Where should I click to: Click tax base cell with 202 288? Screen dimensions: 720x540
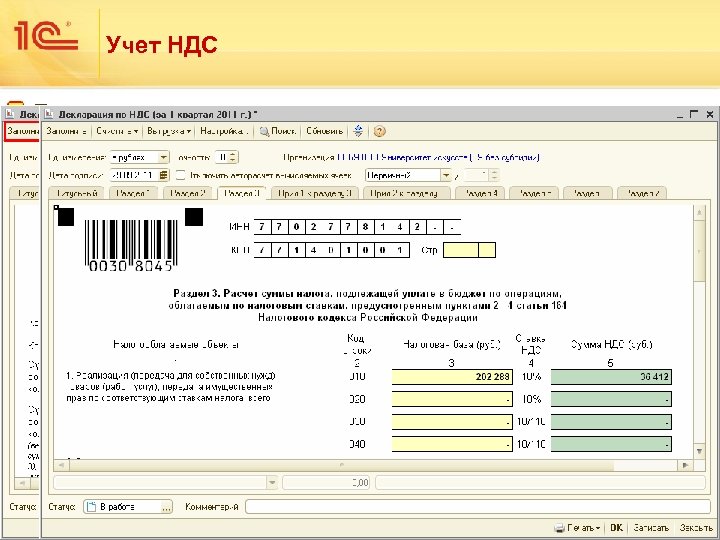point(452,377)
